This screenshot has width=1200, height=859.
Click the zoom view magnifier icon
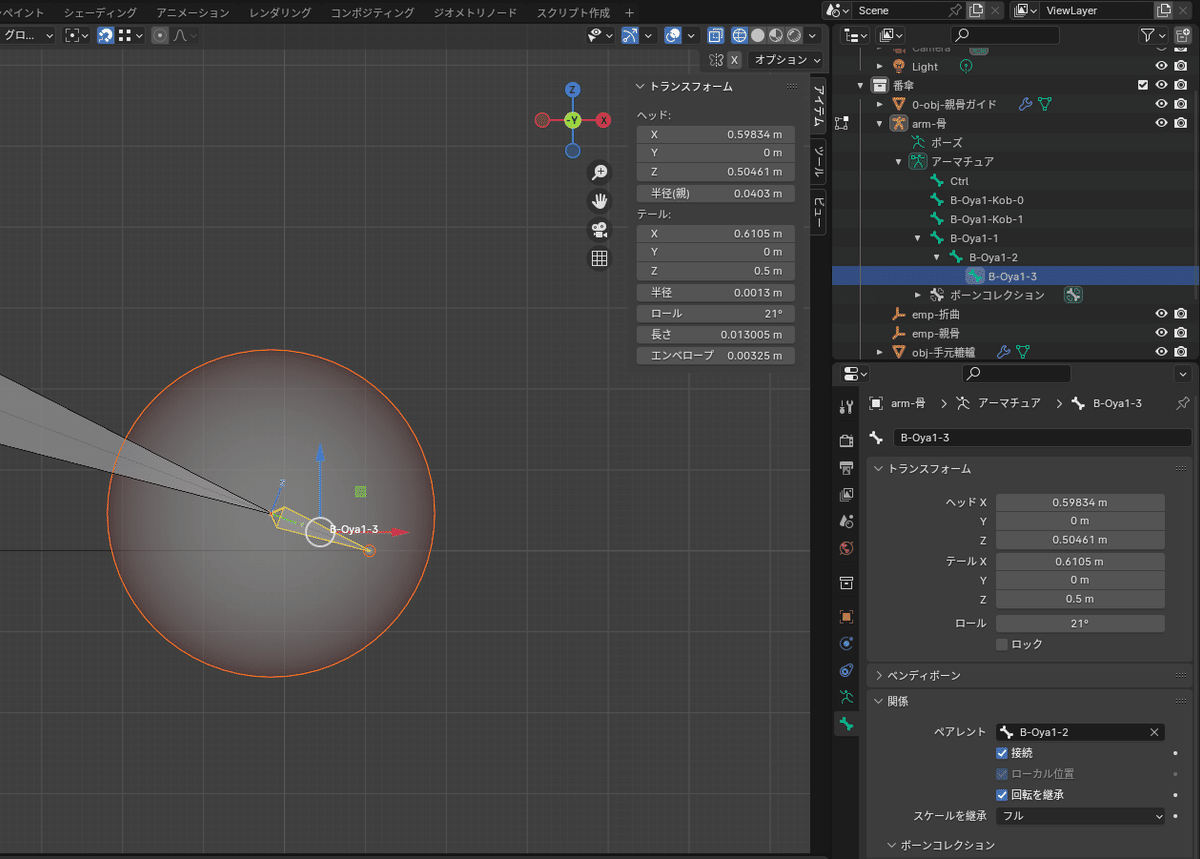click(599, 172)
